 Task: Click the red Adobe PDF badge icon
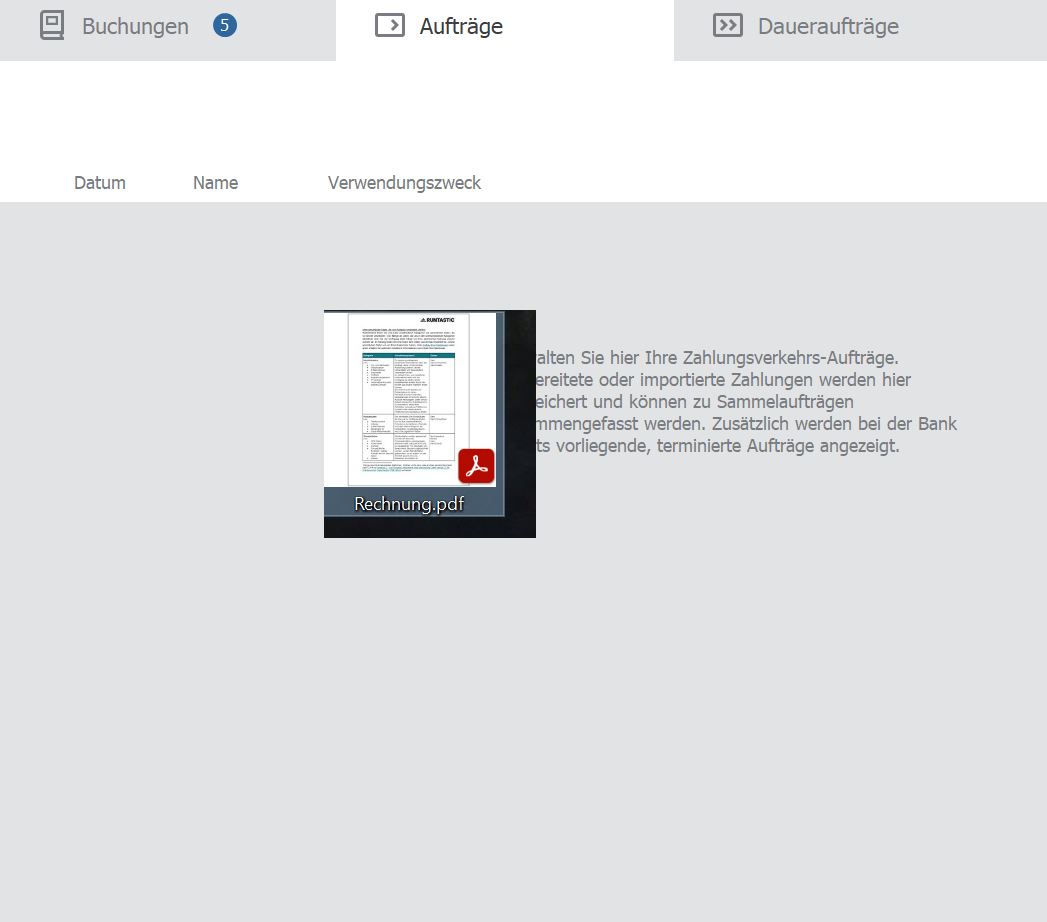coord(476,466)
